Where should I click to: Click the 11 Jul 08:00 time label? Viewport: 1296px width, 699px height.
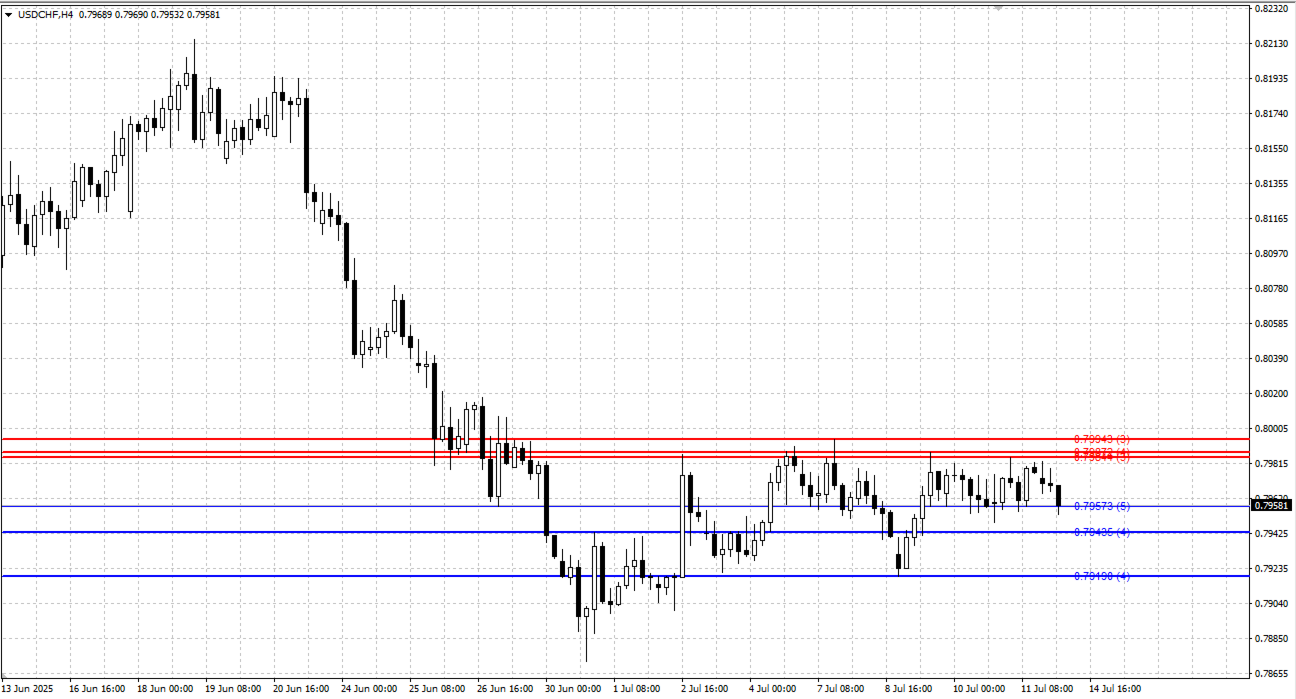1049,689
